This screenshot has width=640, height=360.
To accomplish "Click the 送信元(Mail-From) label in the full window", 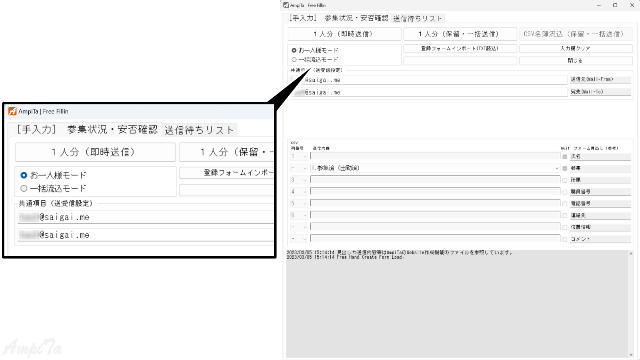I will pyautogui.click(x=600, y=80).
